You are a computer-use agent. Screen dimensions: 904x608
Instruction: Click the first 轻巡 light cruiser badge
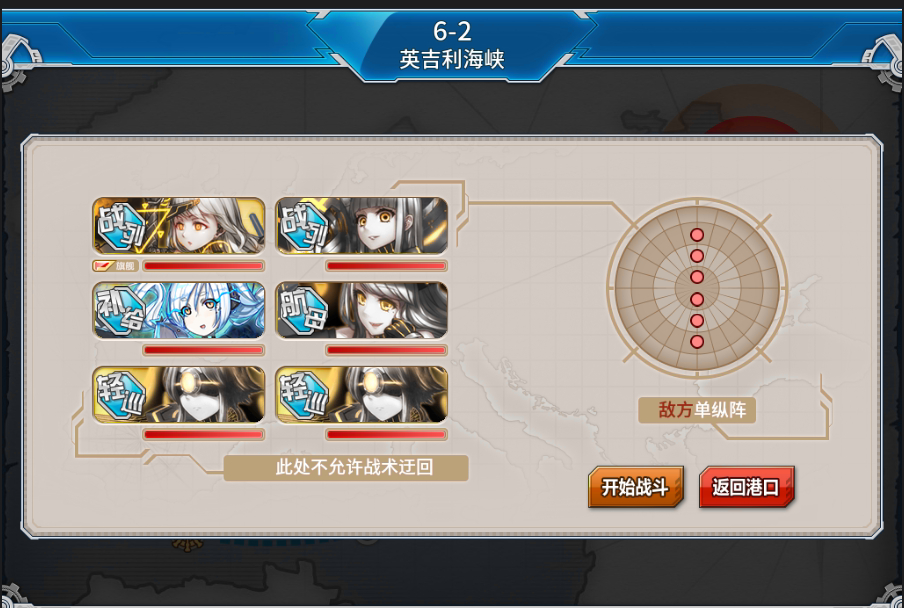coord(120,395)
